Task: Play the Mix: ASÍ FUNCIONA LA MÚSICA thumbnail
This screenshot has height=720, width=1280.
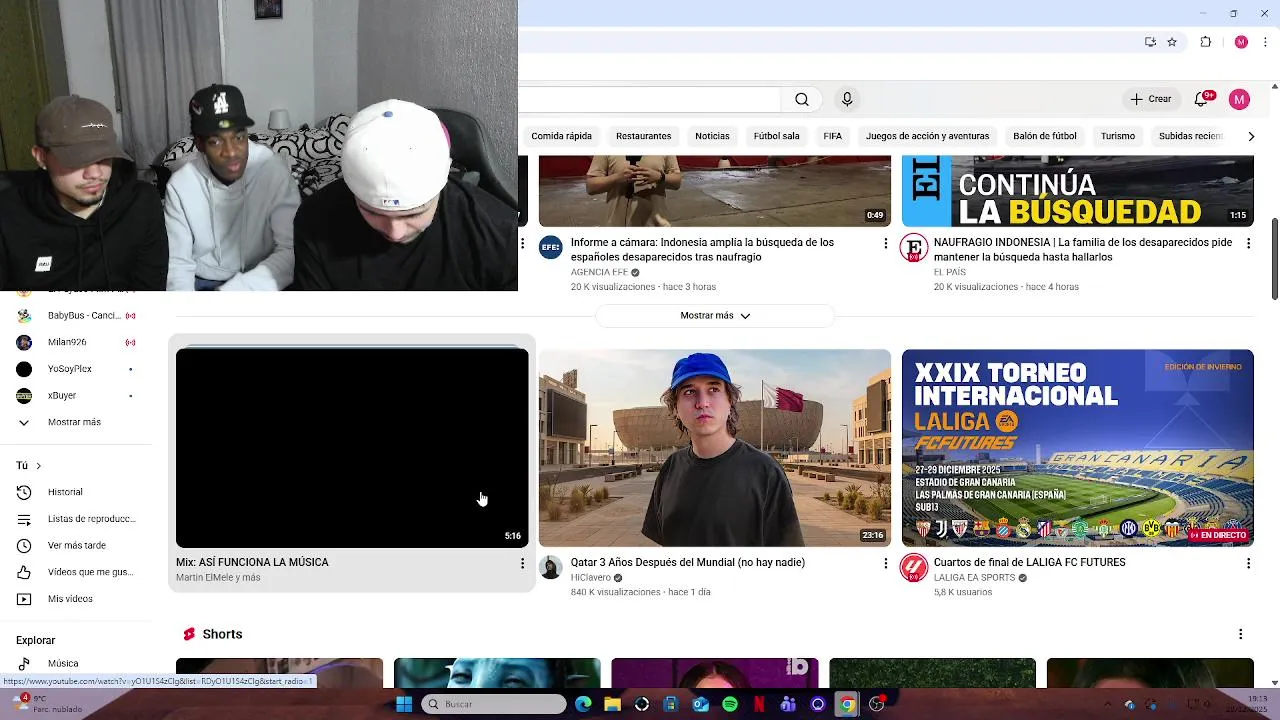Action: click(x=352, y=448)
